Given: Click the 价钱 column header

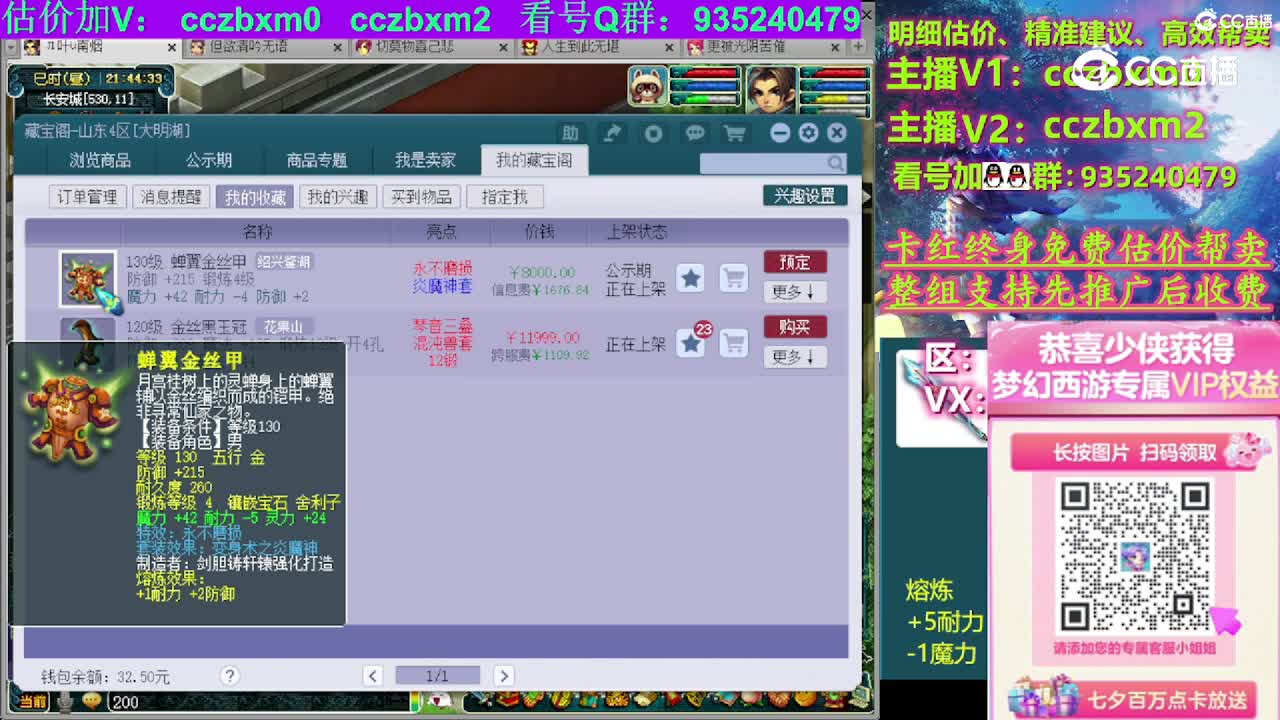Looking at the screenshot, I should (539, 232).
